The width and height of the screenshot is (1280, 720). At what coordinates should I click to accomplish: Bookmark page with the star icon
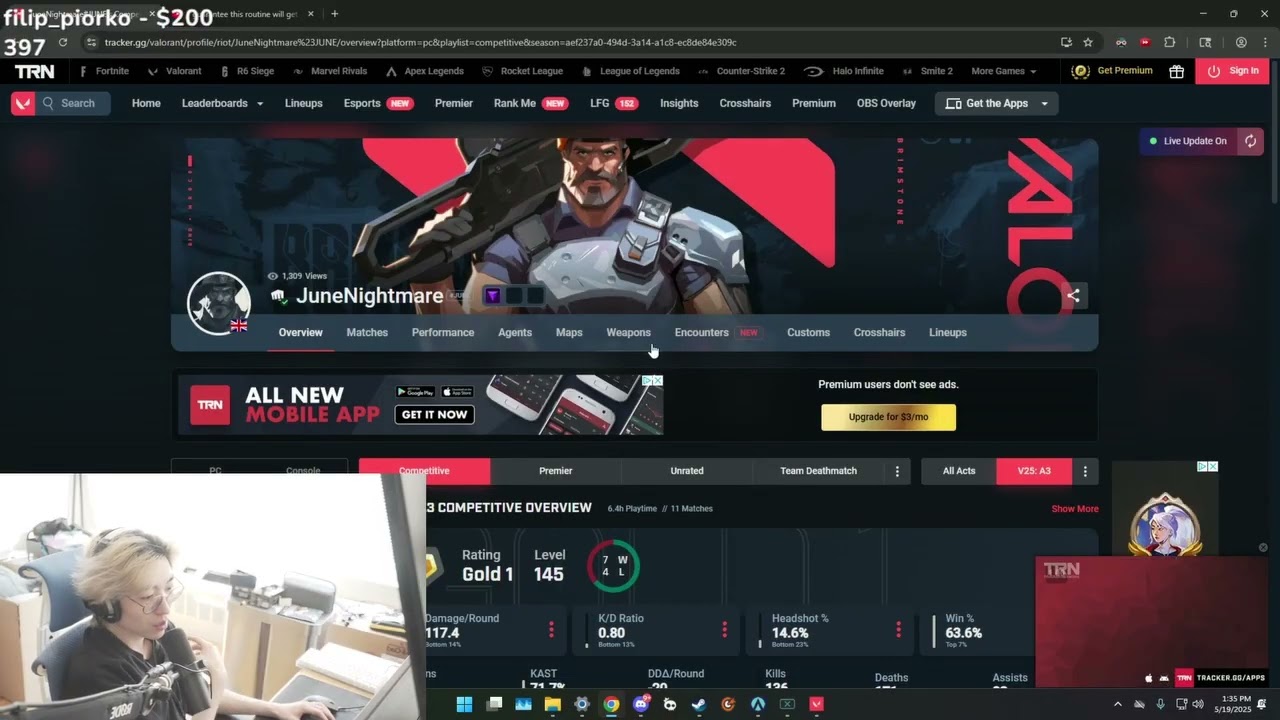pyautogui.click(x=1088, y=42)
